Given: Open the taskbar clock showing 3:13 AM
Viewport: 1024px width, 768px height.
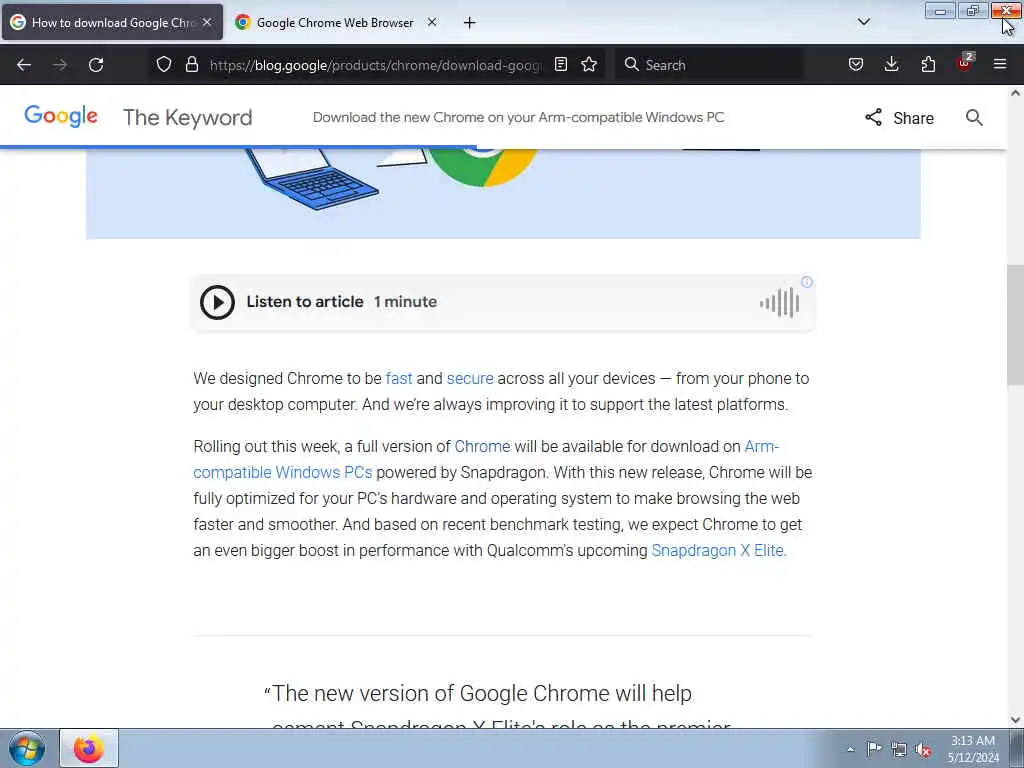Looking at the screenshot, I should point(973,749).
